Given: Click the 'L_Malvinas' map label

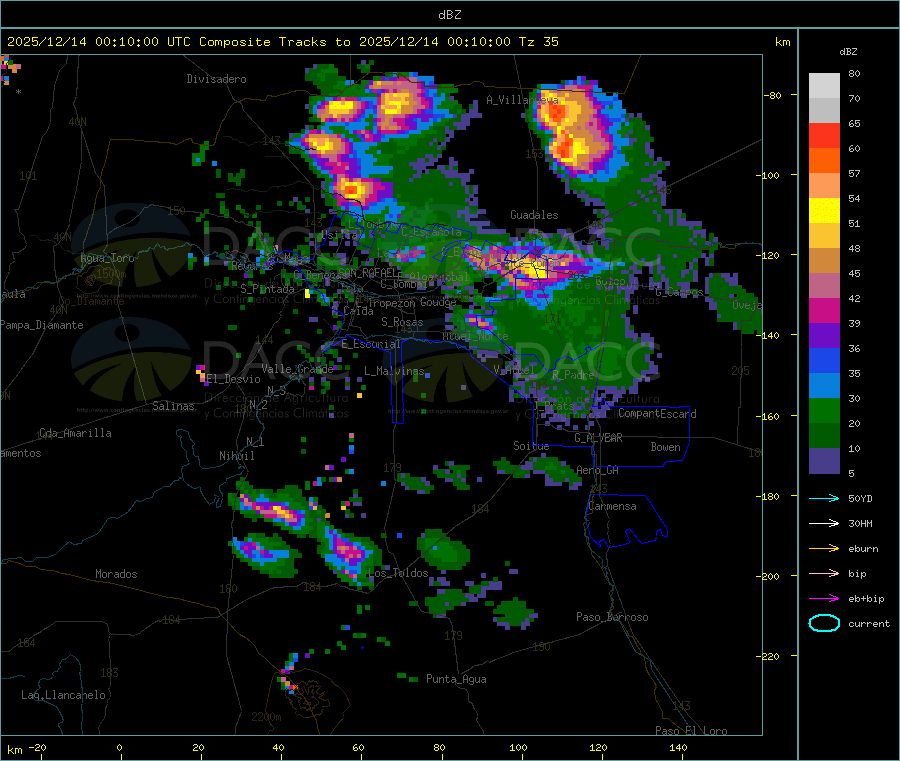Looking at the screenshot, I should click(394, 371).
